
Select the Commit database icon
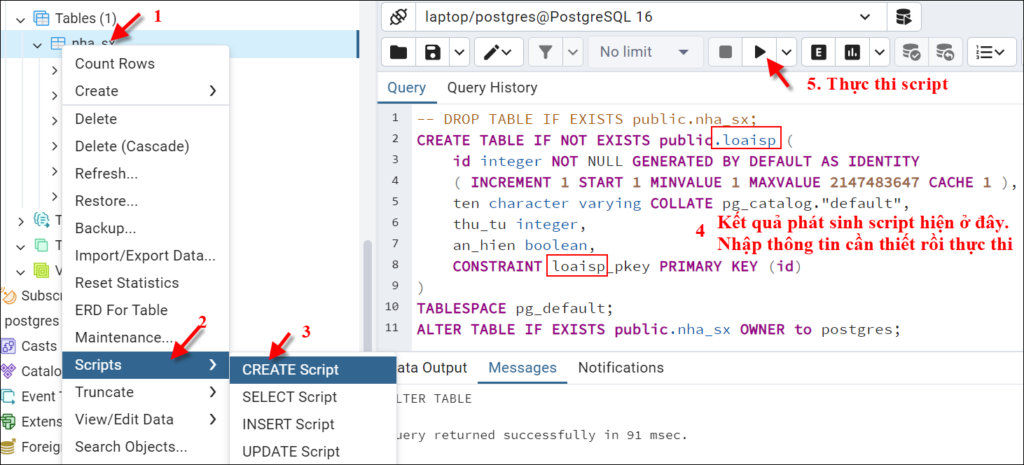[911, 52]
